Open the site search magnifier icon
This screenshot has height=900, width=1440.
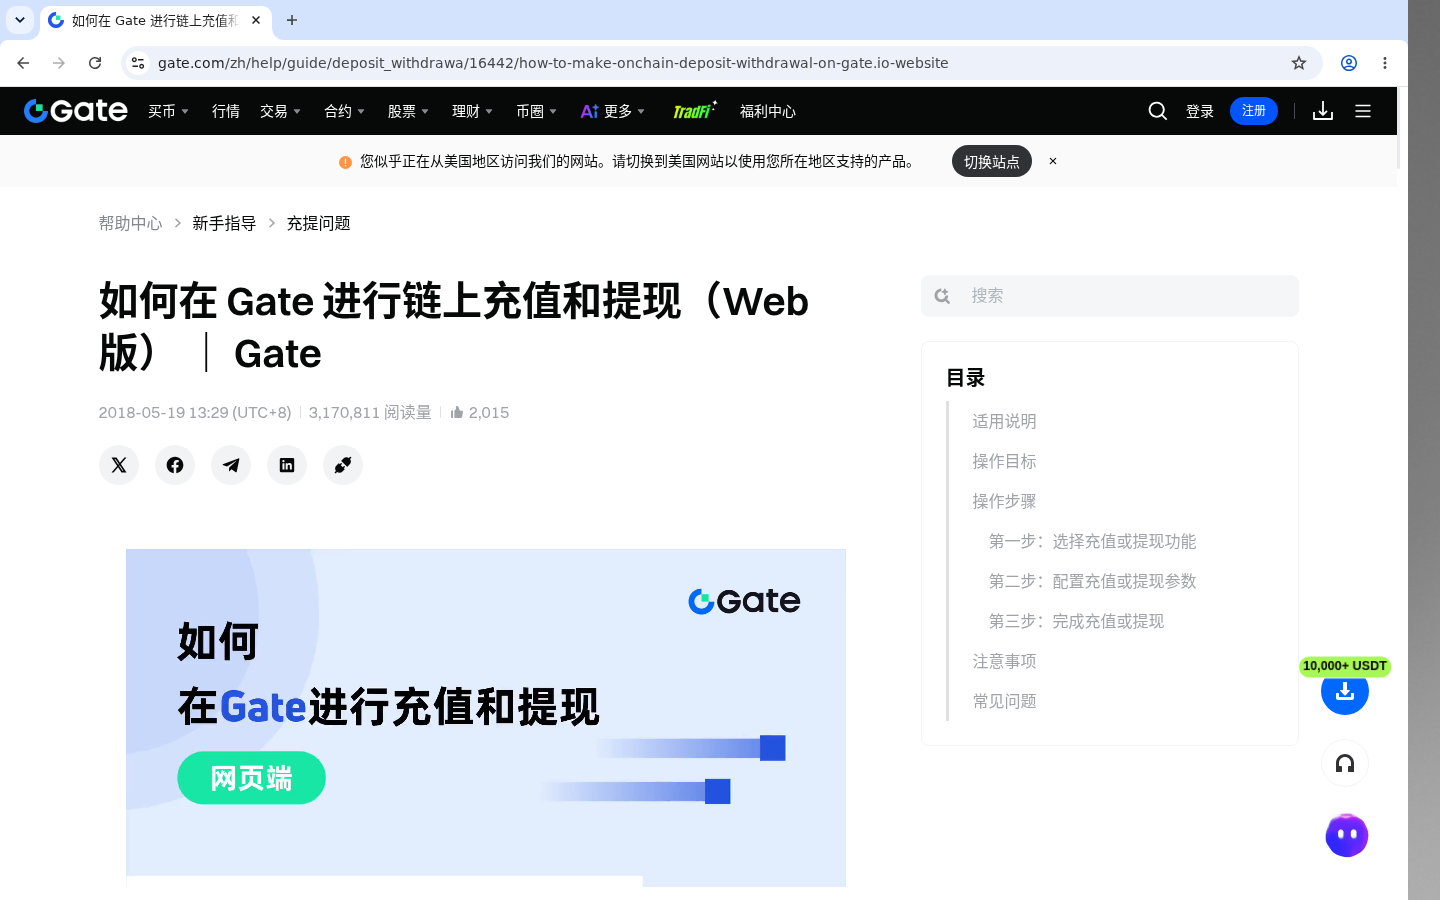click(1158, 111)
